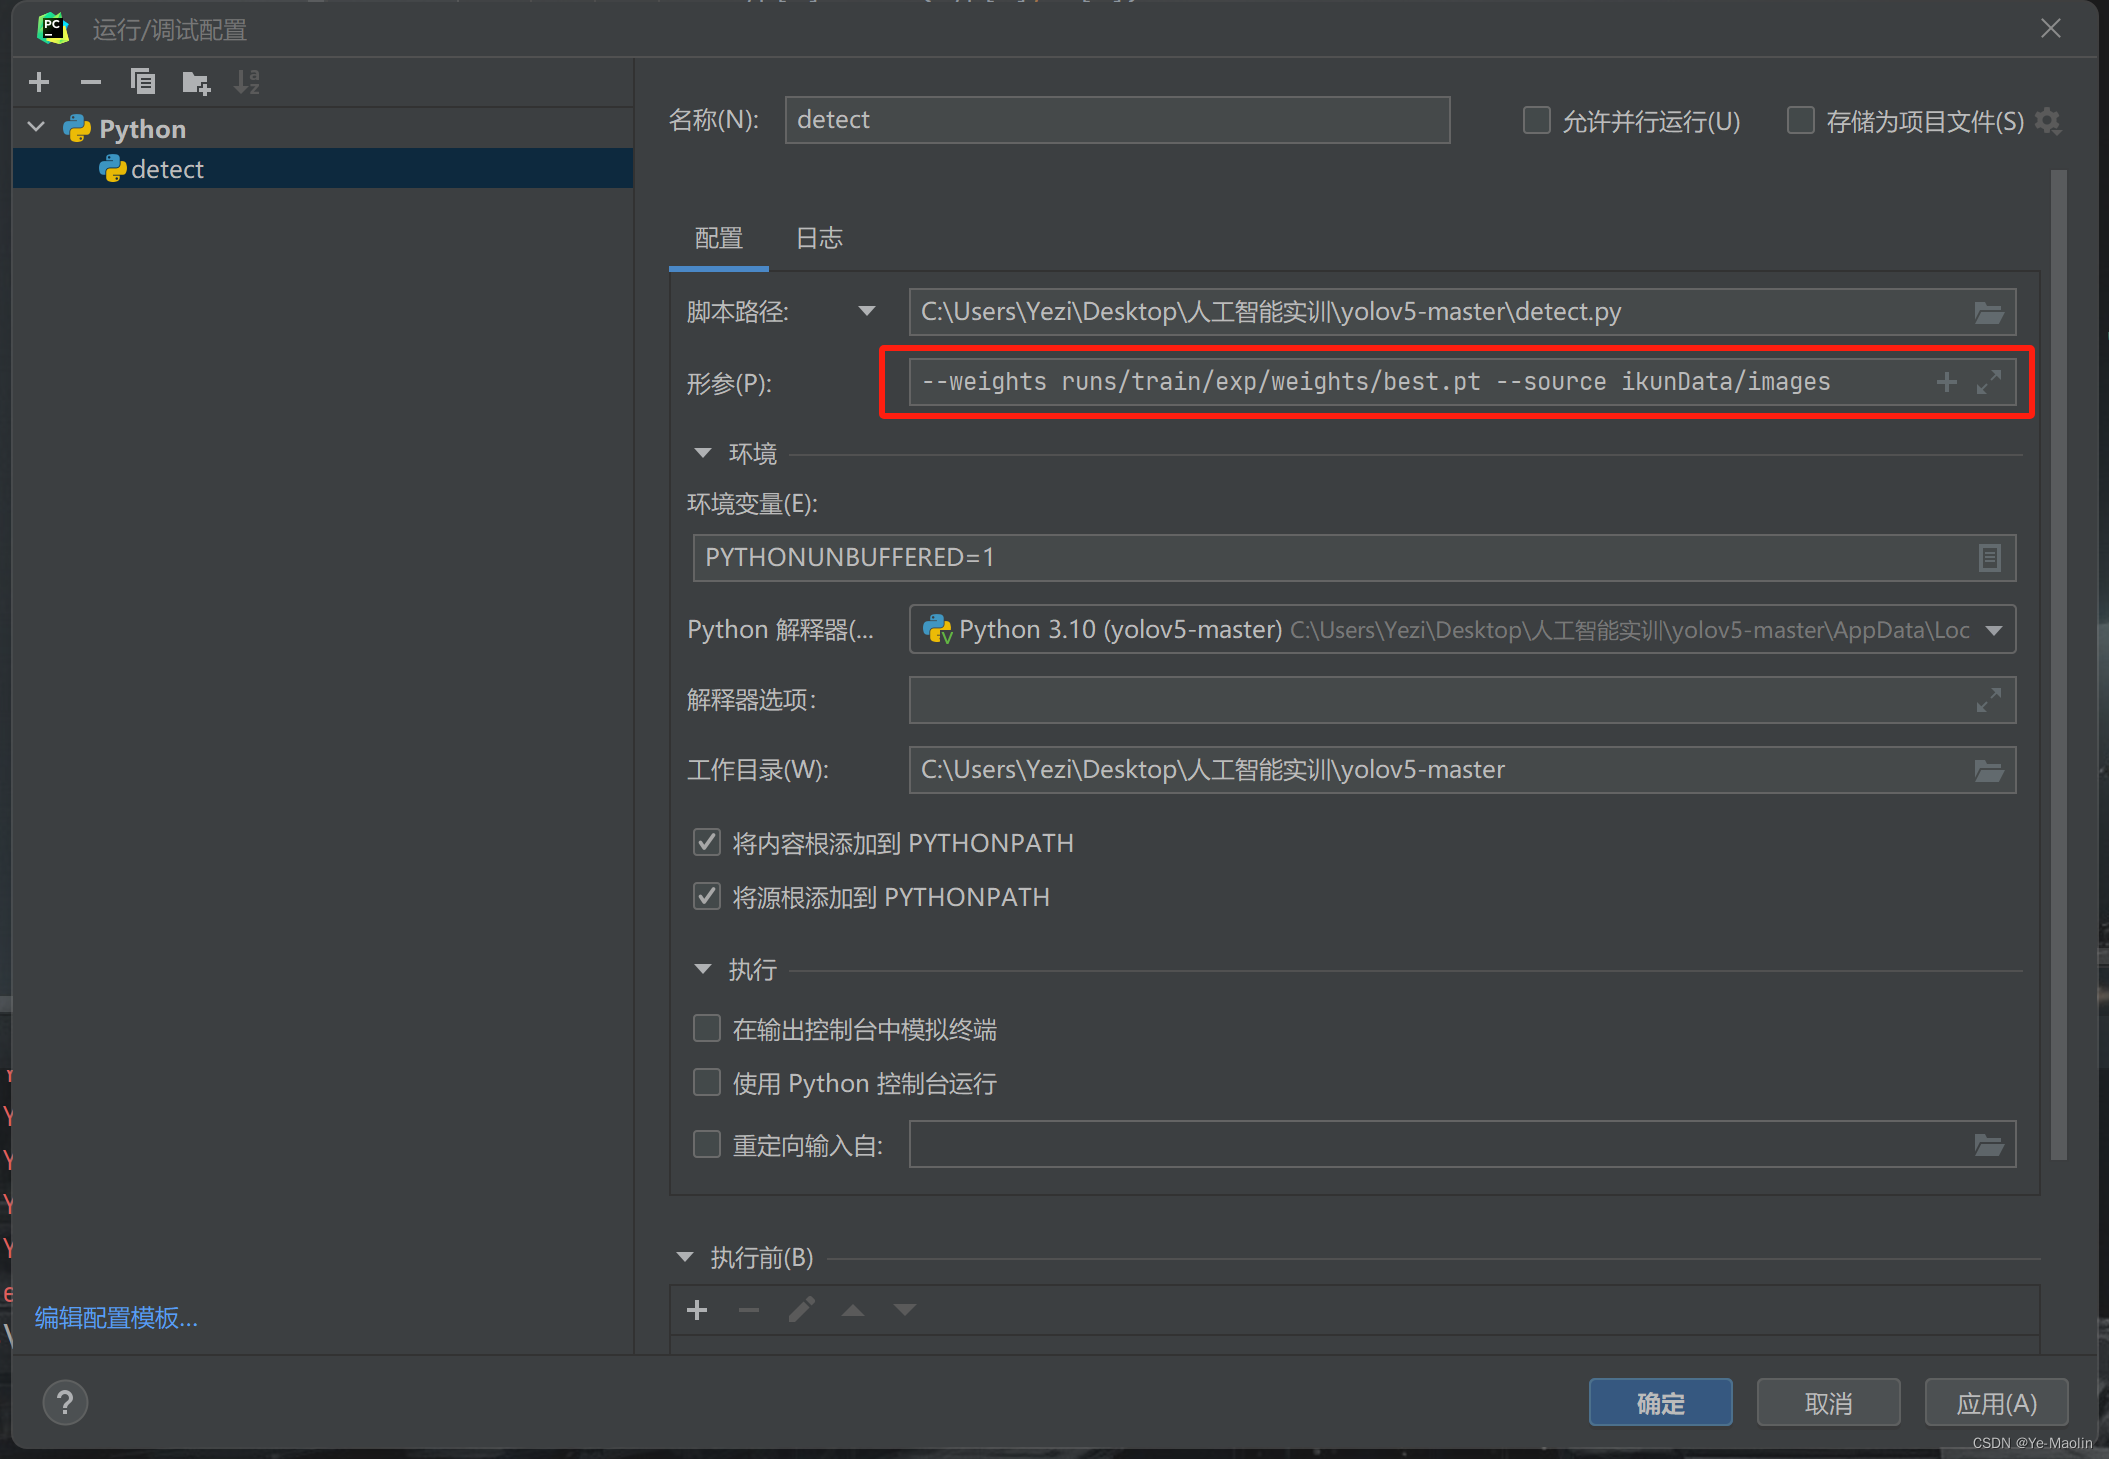This screenshot has width=2109, height=1459.
Task: Collapse the Python tree node
Action: (x=37, y=128)
